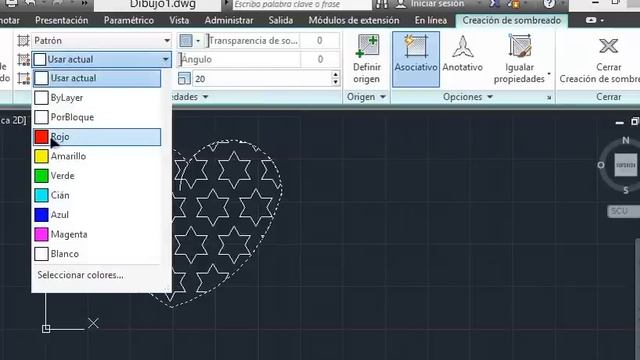
Task: Click the Definir origen icon
Action: pyautogui.click(x=367, y=47)
